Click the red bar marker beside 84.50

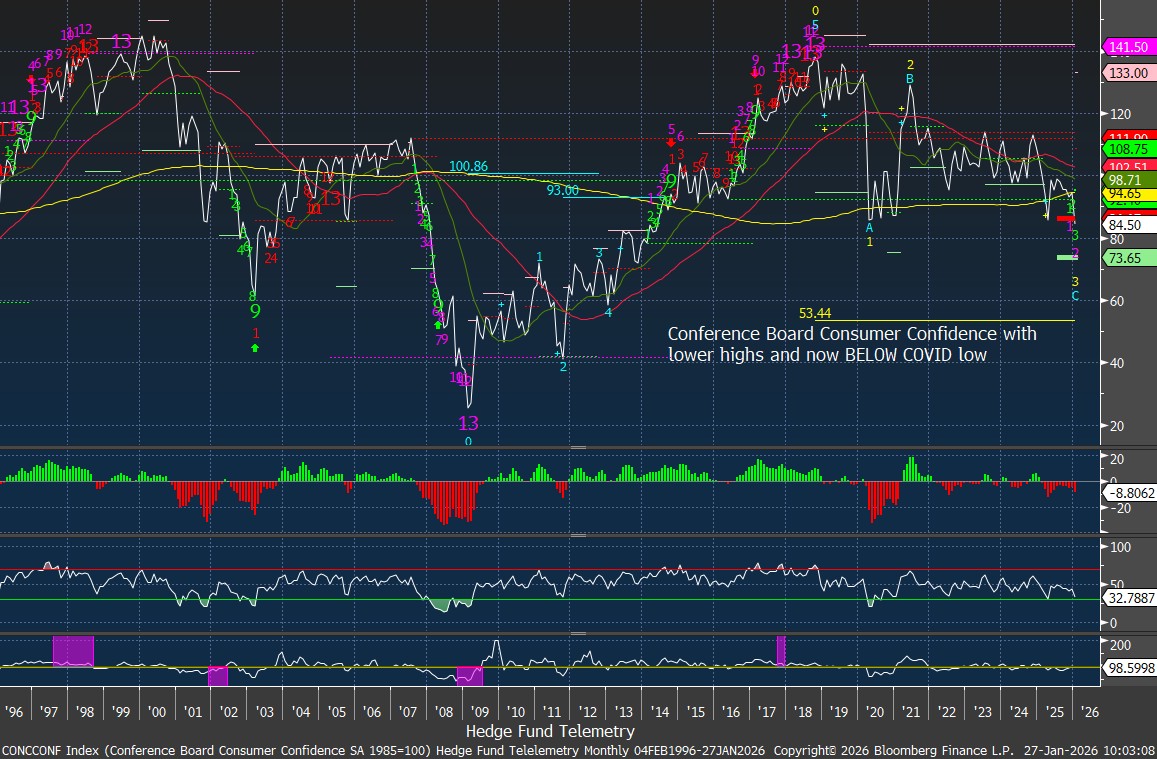coord(1066,218)
